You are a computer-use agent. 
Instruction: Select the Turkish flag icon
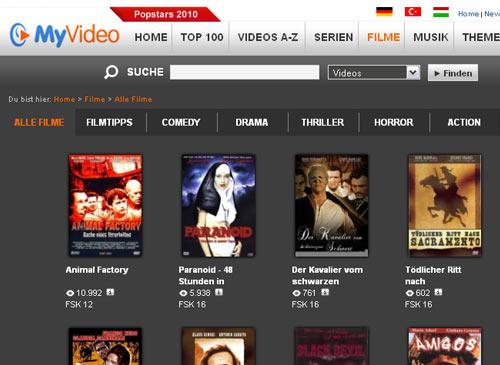pos(413,12)
